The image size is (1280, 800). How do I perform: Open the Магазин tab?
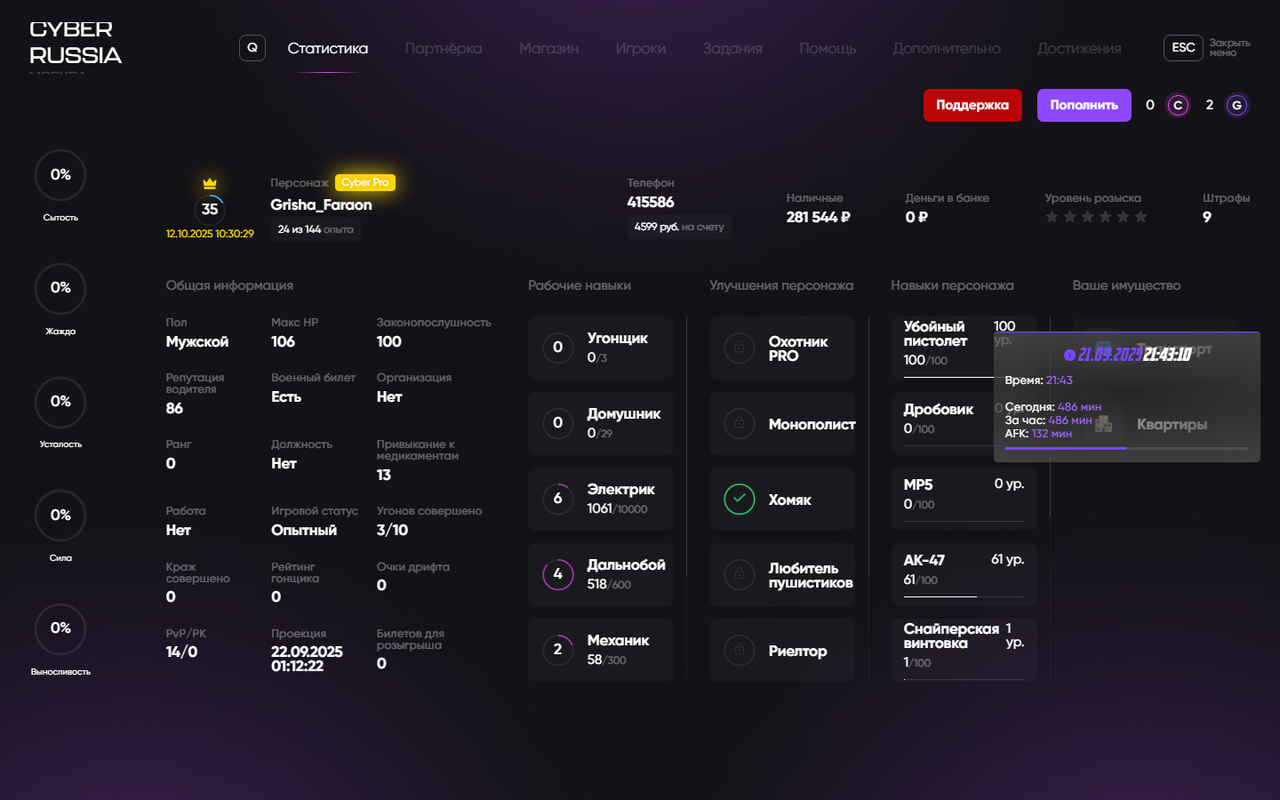(x=549, y=48)
